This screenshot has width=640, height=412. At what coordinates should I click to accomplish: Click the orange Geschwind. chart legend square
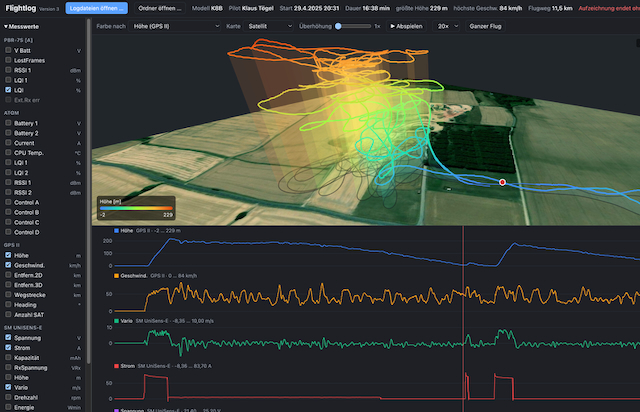coord(116,276)
